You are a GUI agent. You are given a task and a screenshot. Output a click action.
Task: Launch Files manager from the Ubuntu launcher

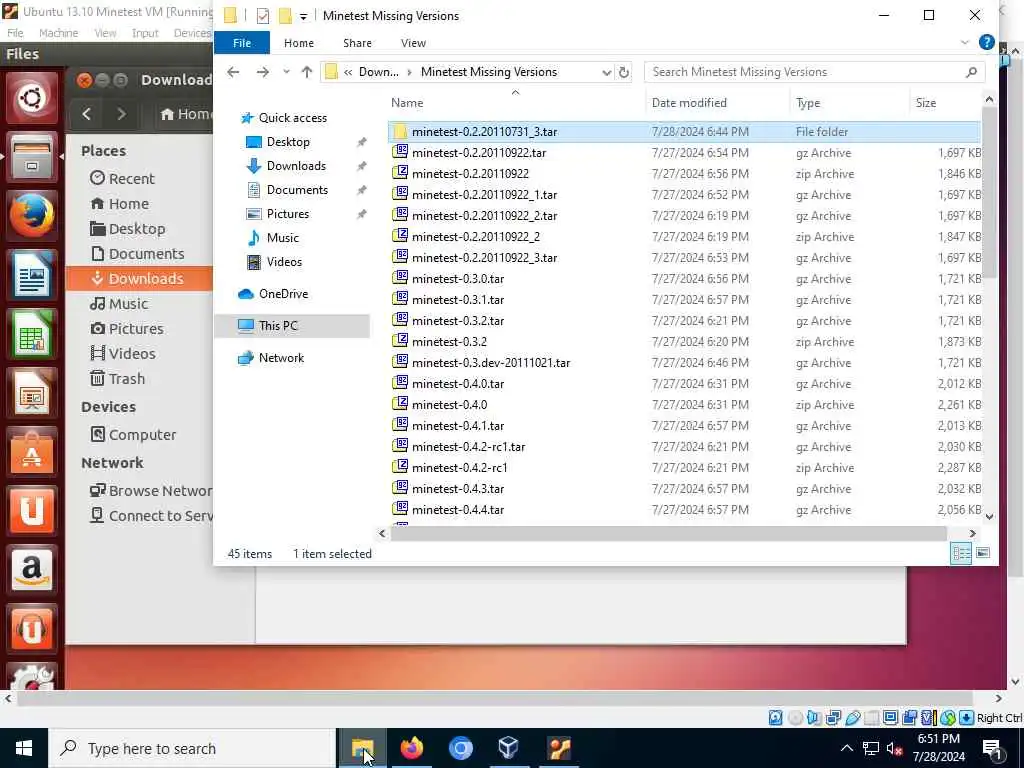[31, 157]
